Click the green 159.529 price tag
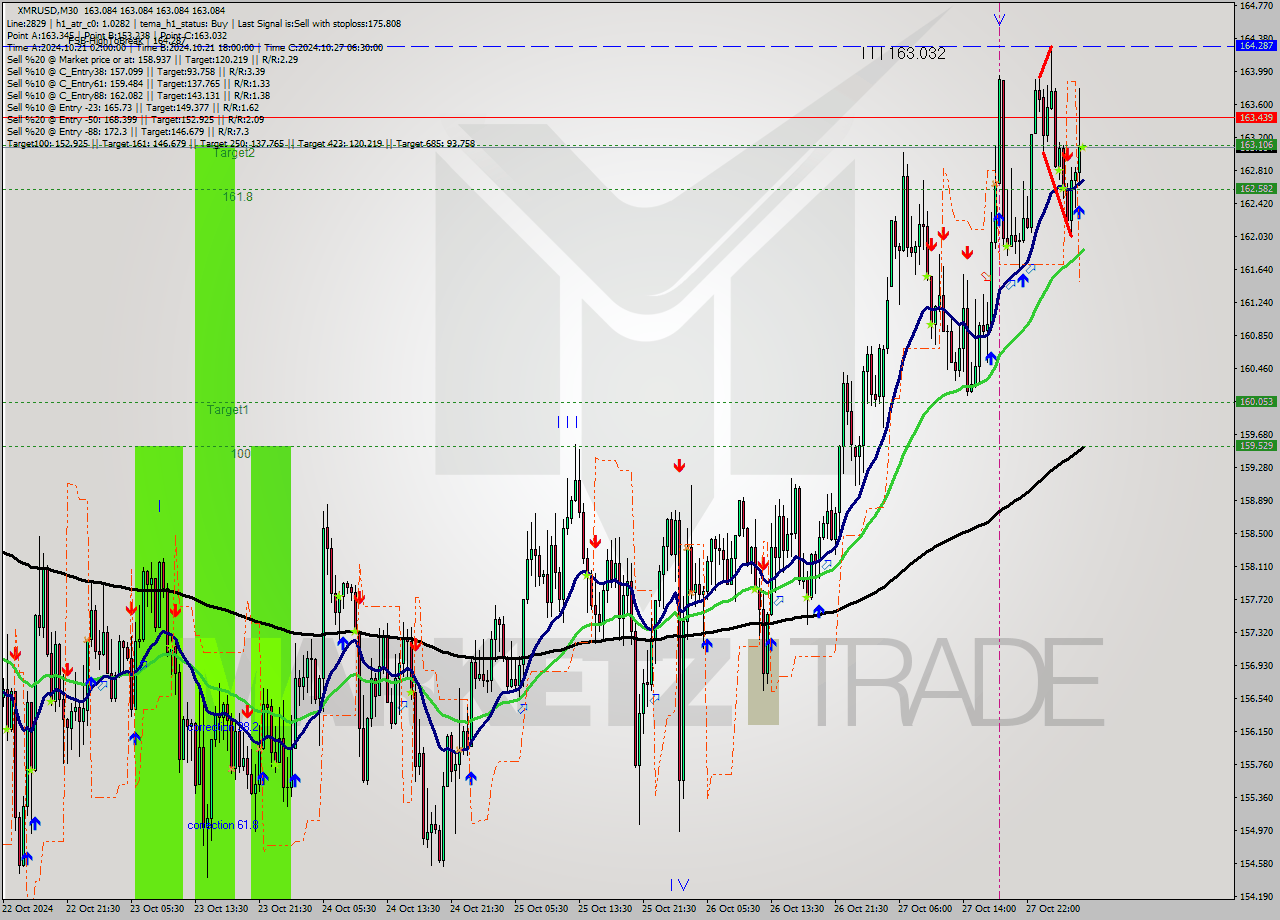 point(1256,445)
